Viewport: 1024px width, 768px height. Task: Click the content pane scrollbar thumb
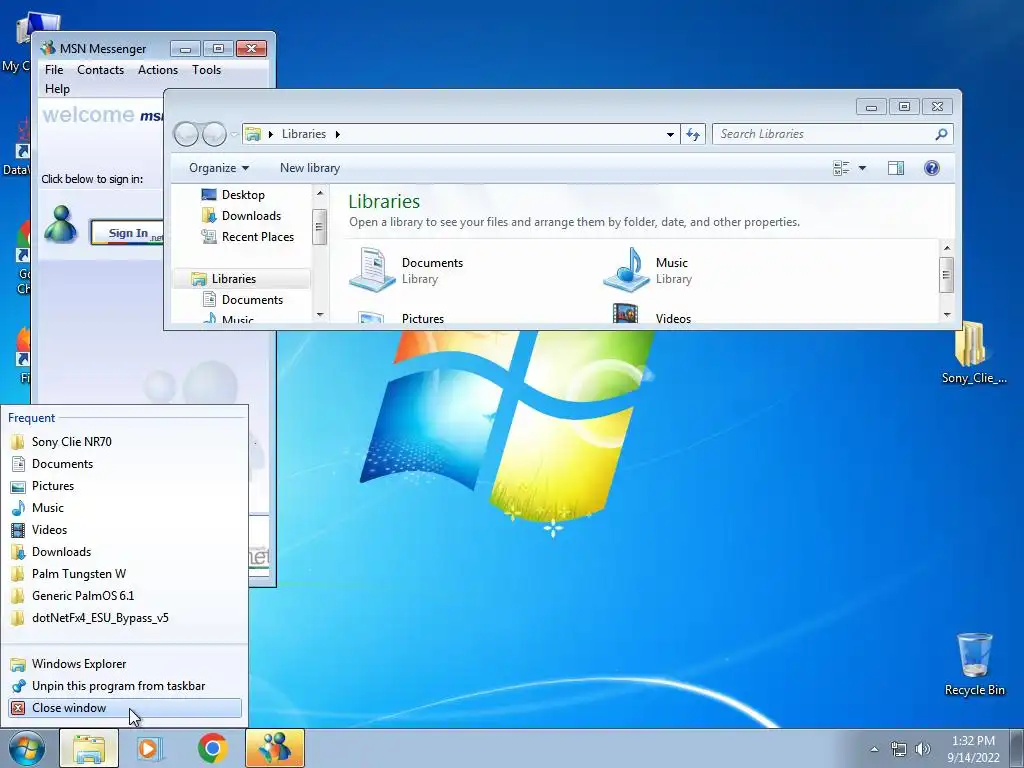click(x=947, y=276)
